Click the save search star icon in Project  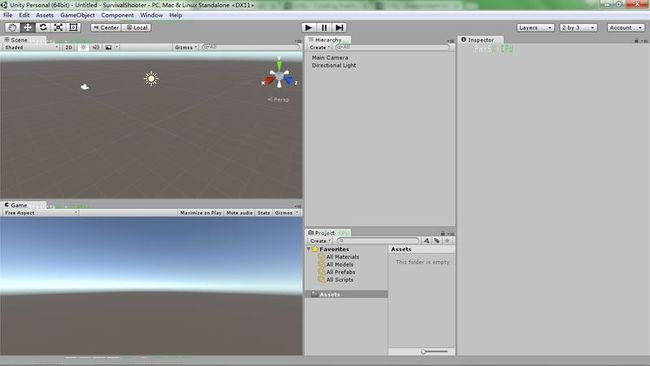[447, 240]
